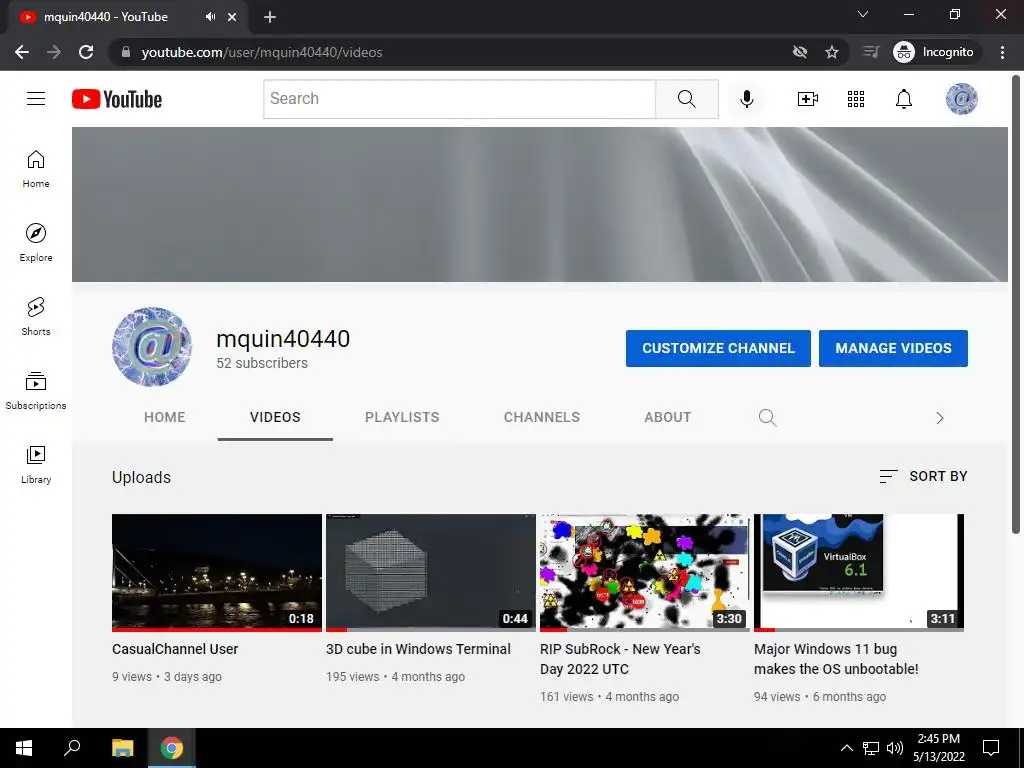Open File Explorer from the taskbar
This screenshot has width=1024, height=768.
(123, 748)
